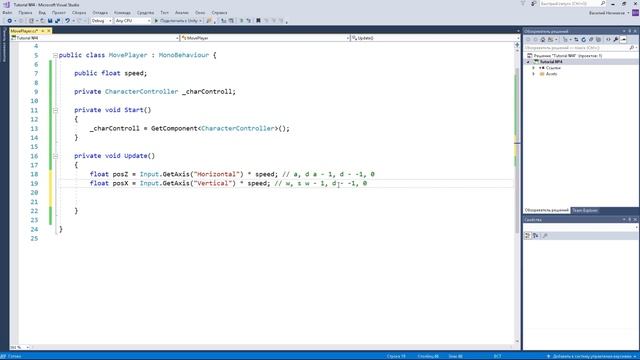Toggle auto-hide pin on Solution Explorer panel
Screen dimensions: 640x360
629,31
